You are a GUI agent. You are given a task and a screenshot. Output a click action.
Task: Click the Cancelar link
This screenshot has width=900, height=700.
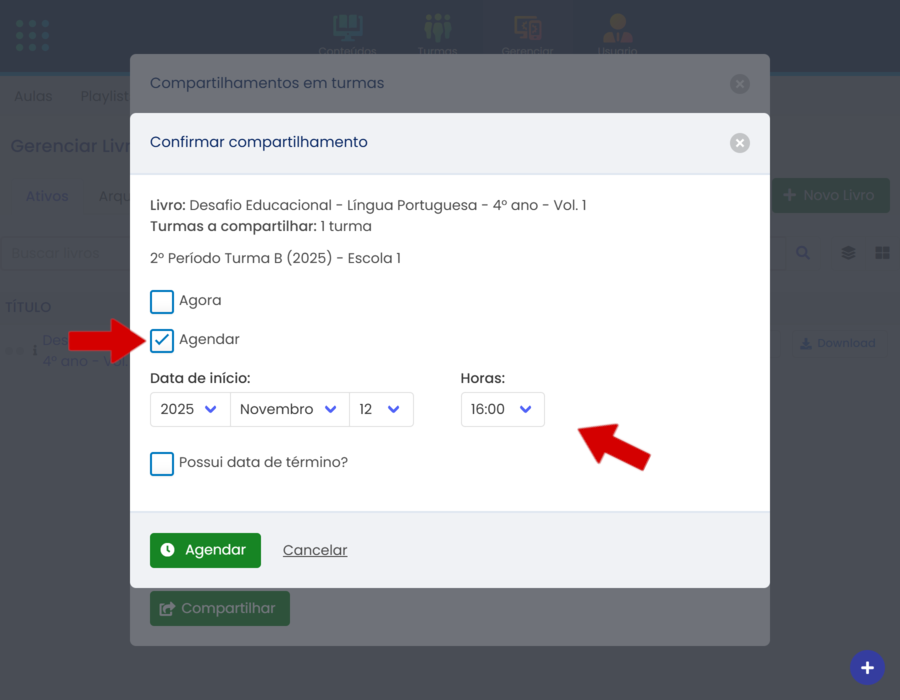[315, 550]
